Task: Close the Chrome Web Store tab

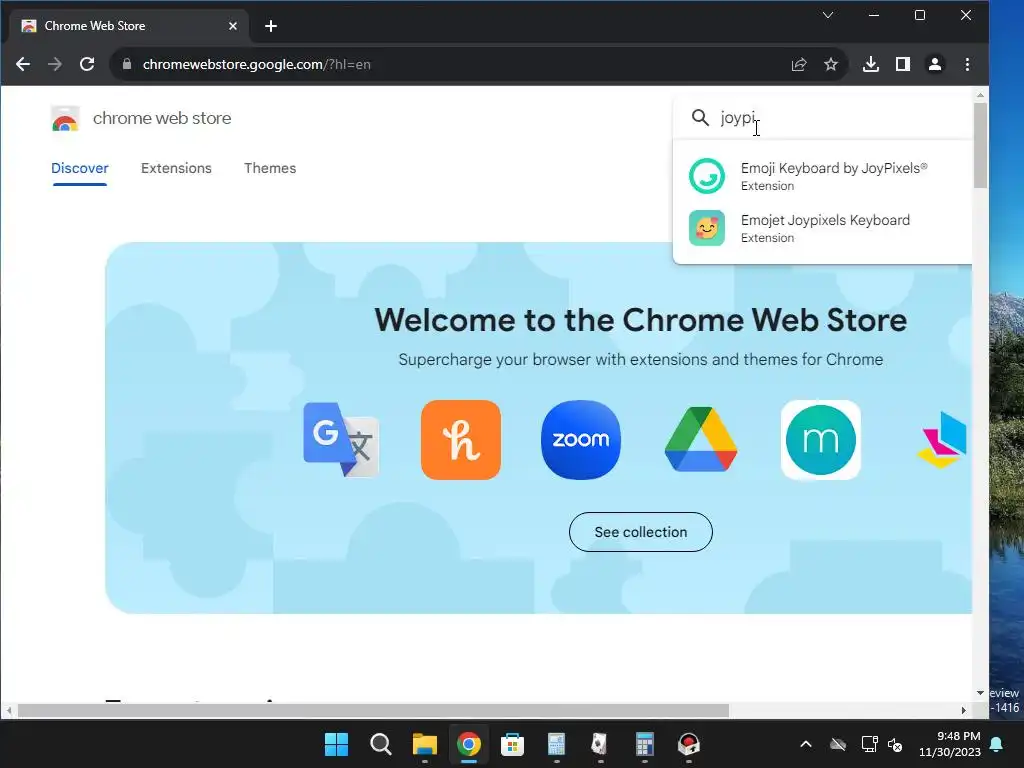Action: point(232,26)
